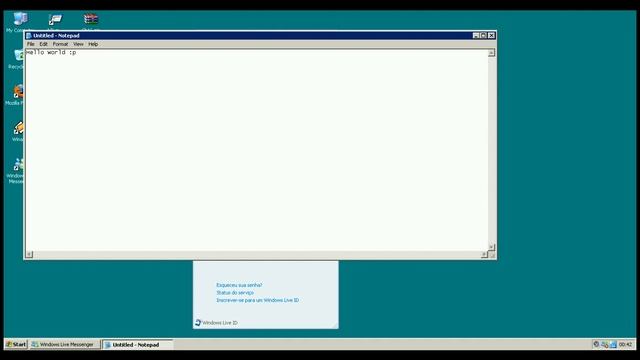Click the second system tray icon
The image size is (640, 360).
604,344
